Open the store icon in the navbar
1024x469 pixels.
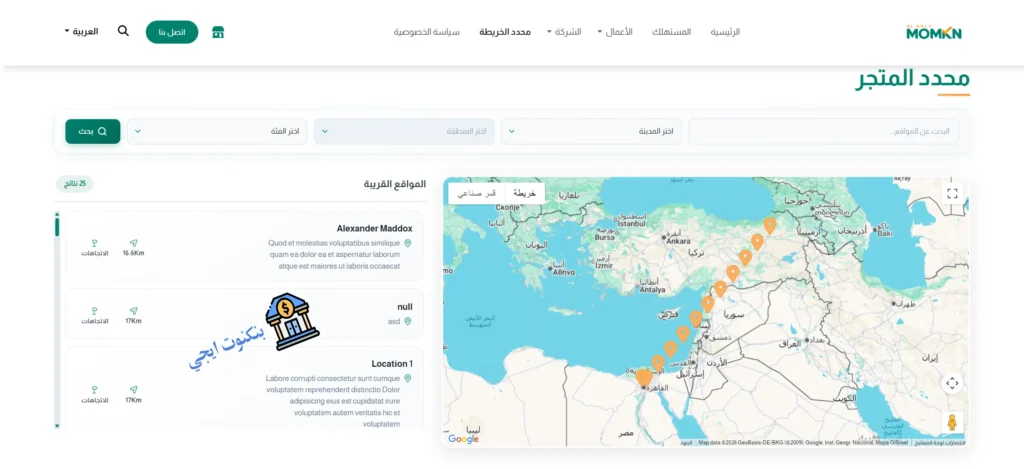point(218,32)
